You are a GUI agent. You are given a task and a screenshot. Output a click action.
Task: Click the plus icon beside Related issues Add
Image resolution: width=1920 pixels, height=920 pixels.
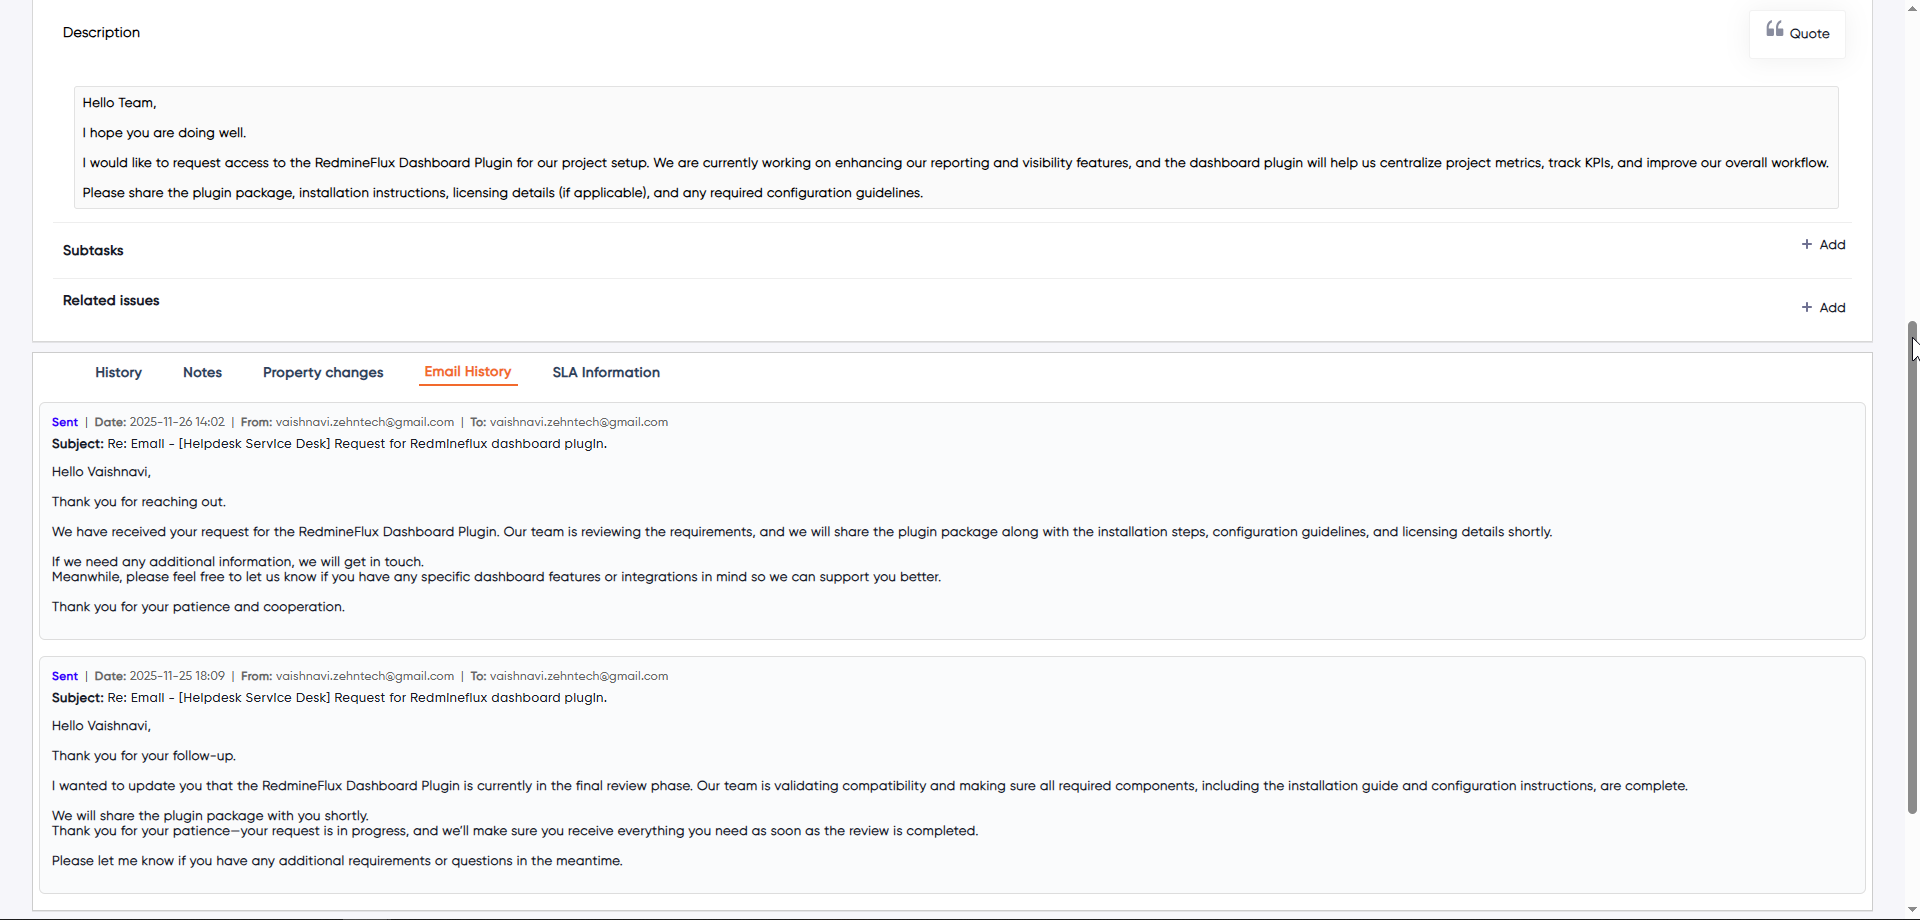1808,307
